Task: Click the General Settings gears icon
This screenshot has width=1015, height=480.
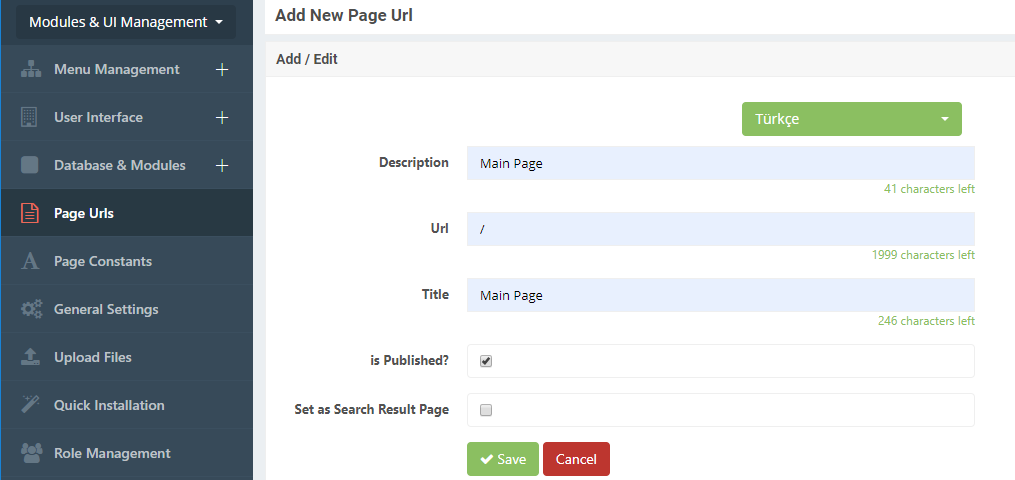Action: click(x=32, y=309)
